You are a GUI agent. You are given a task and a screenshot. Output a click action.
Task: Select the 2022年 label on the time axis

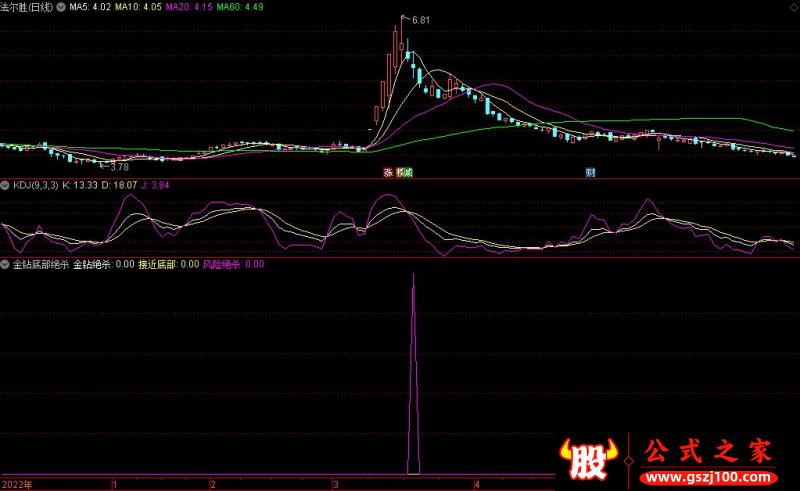(16, 484)
